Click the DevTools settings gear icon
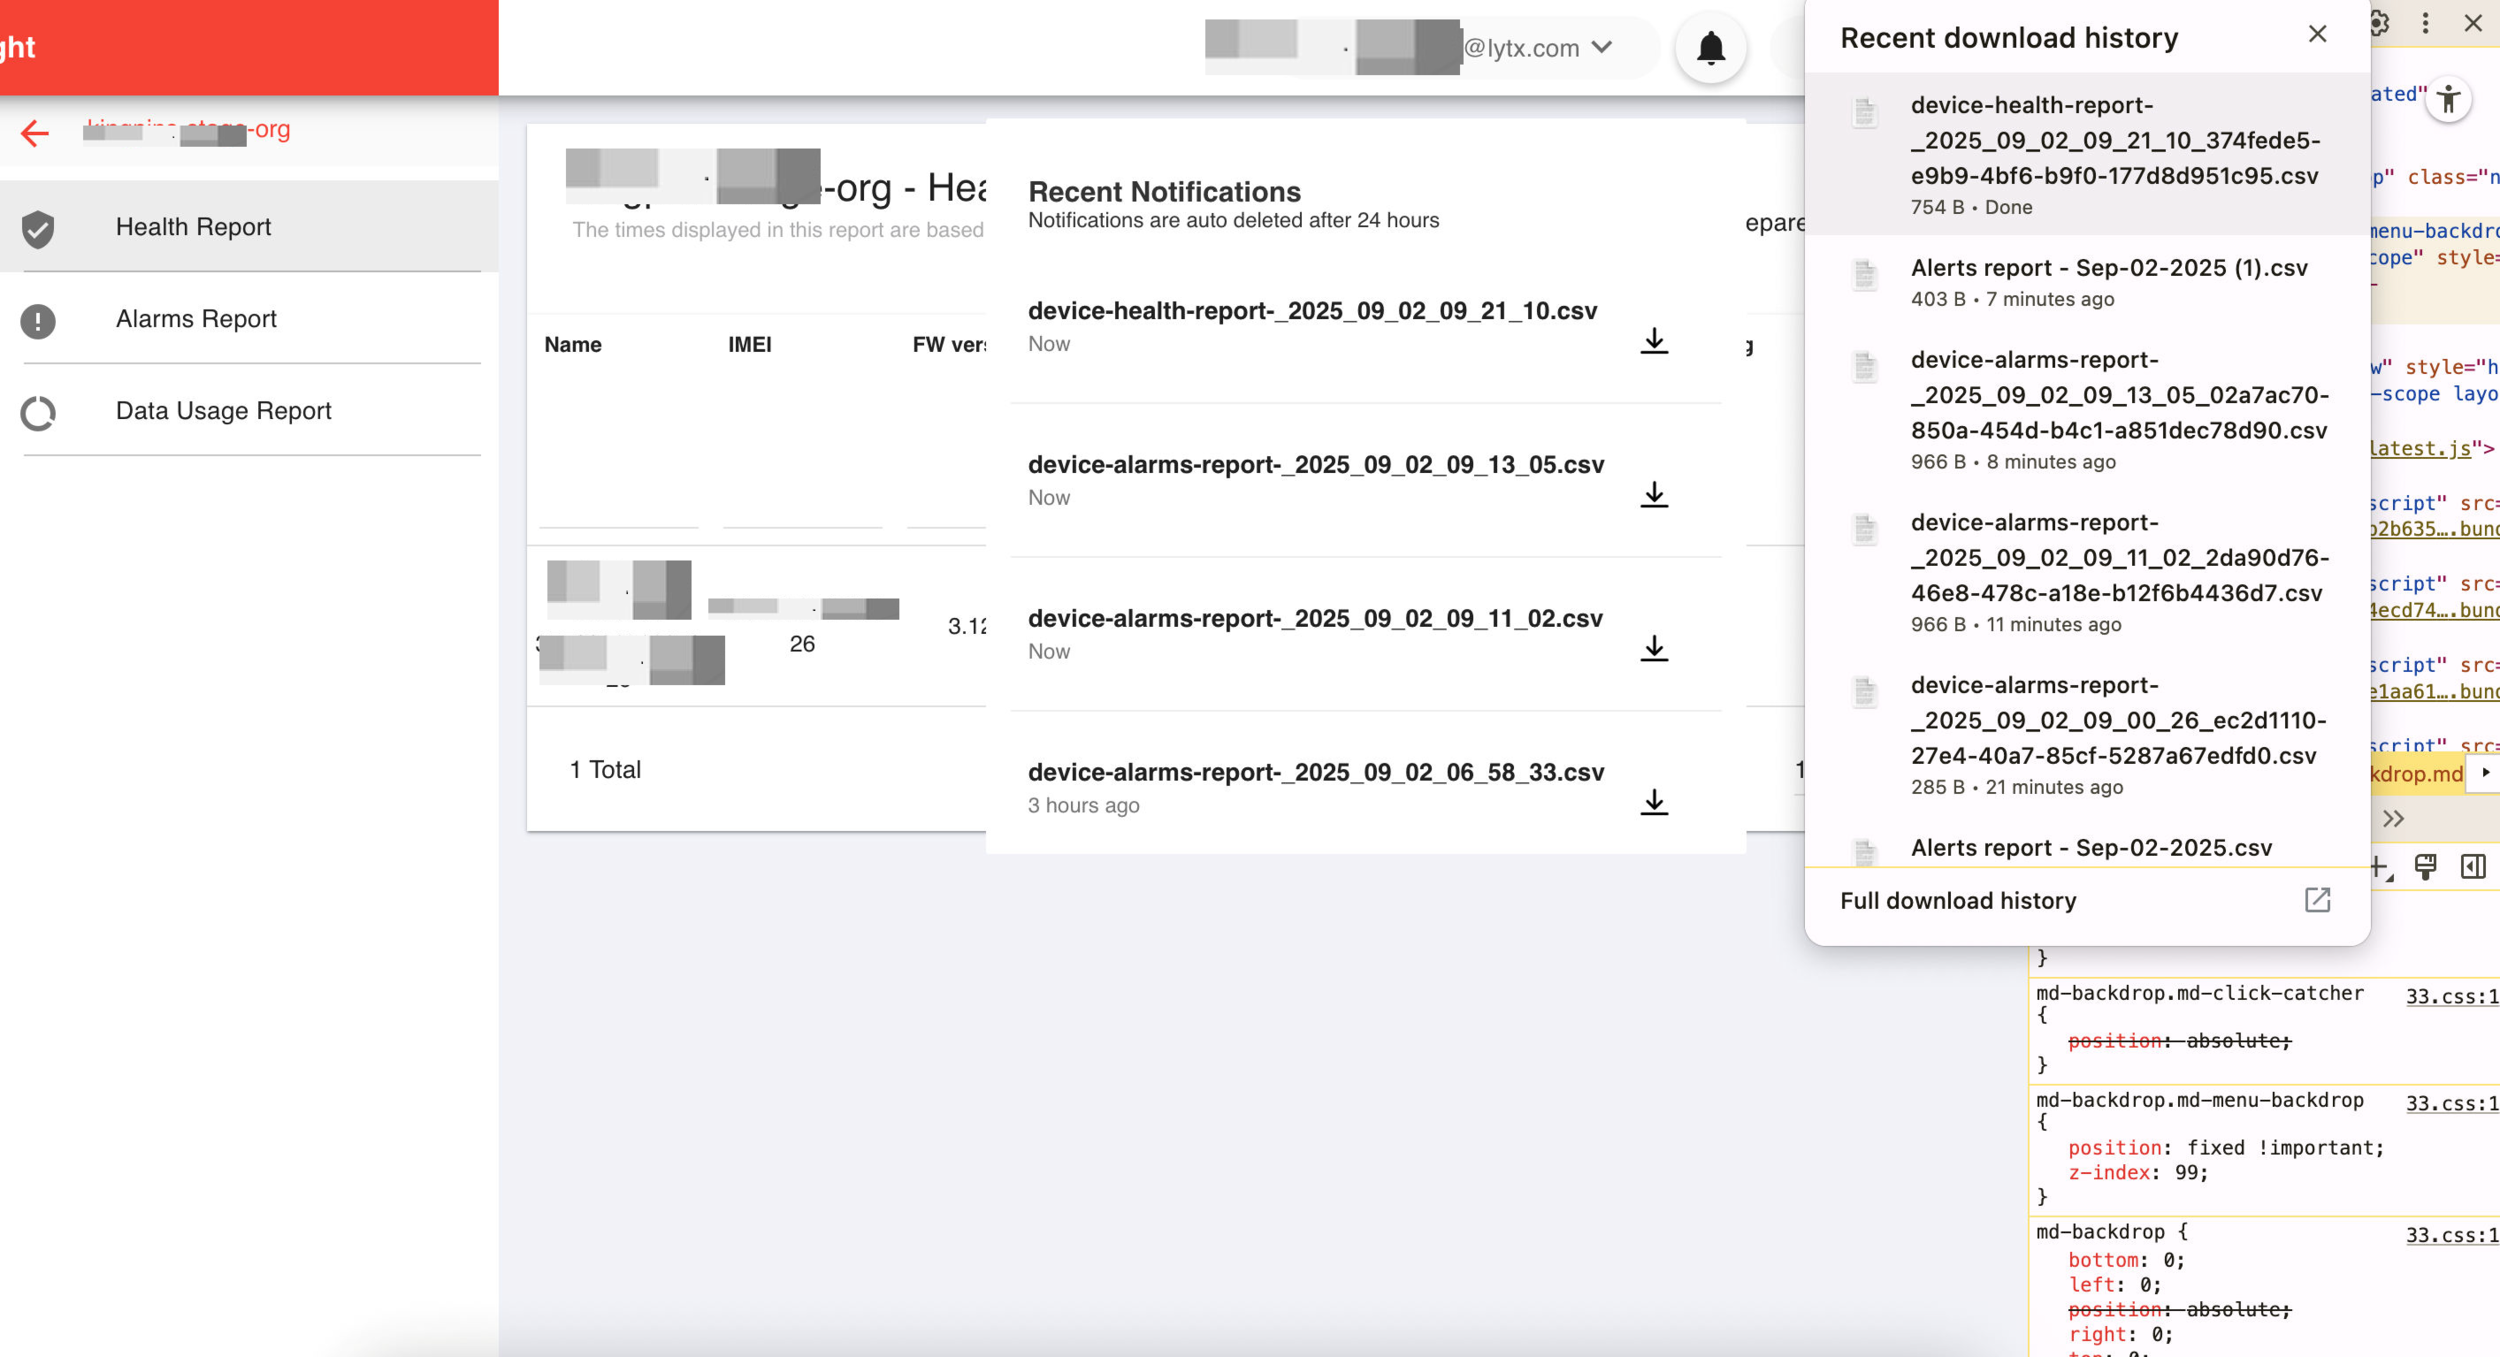 pyautogui.click(x=2380, y=22)
